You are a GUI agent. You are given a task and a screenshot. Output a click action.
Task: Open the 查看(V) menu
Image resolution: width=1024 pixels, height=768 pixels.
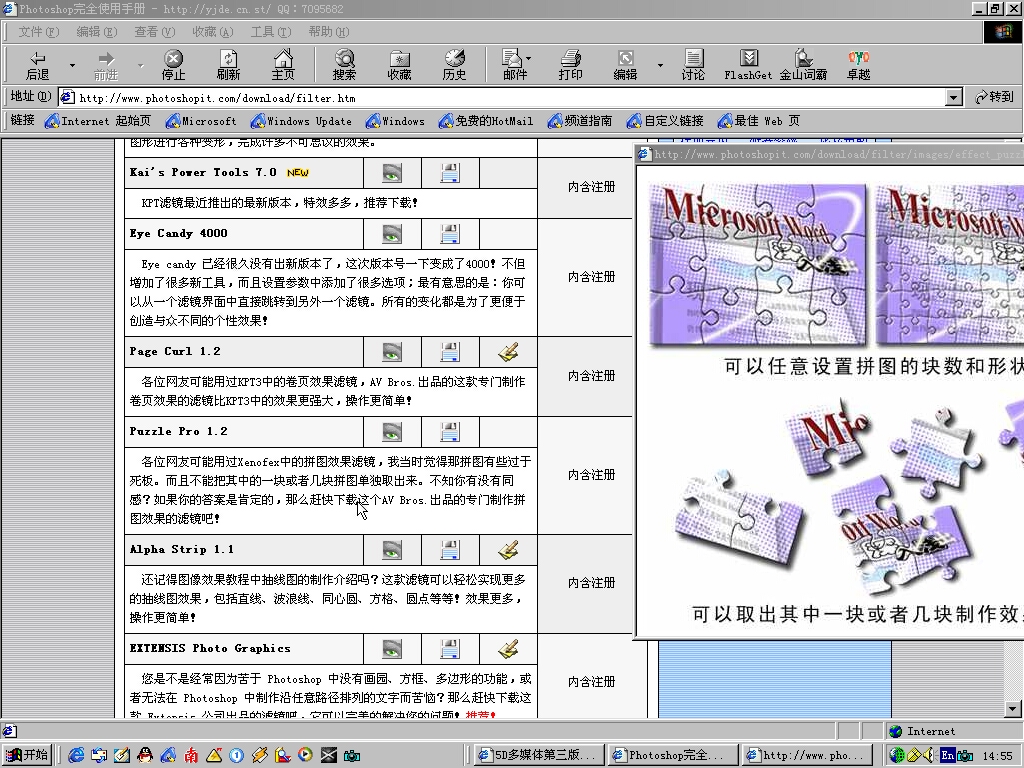click(x=155, y=31)
